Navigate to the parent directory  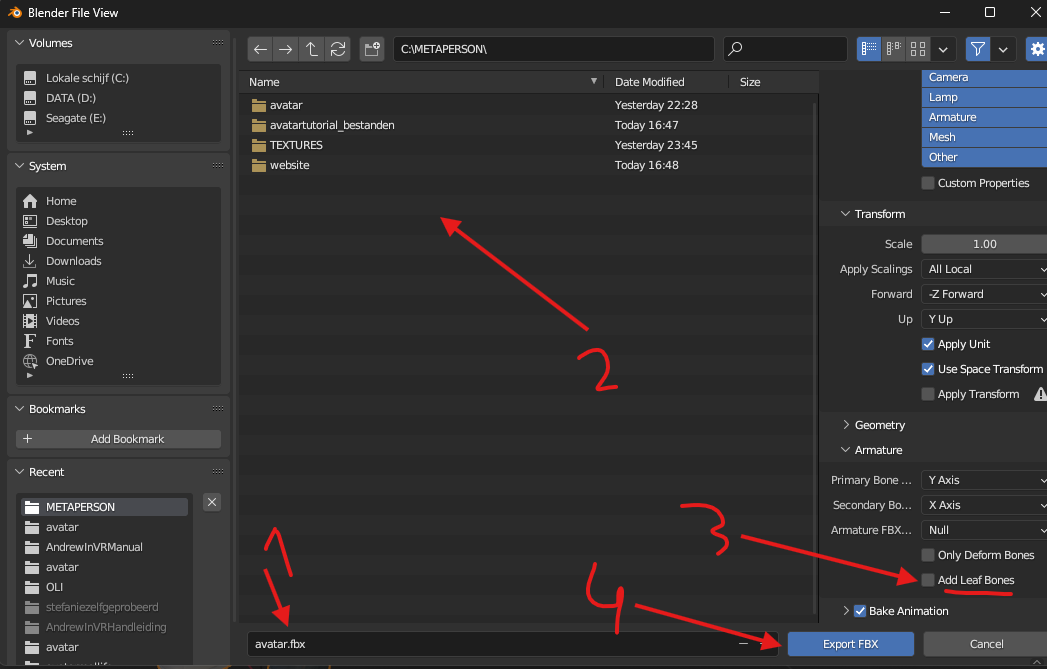point(311,49)
